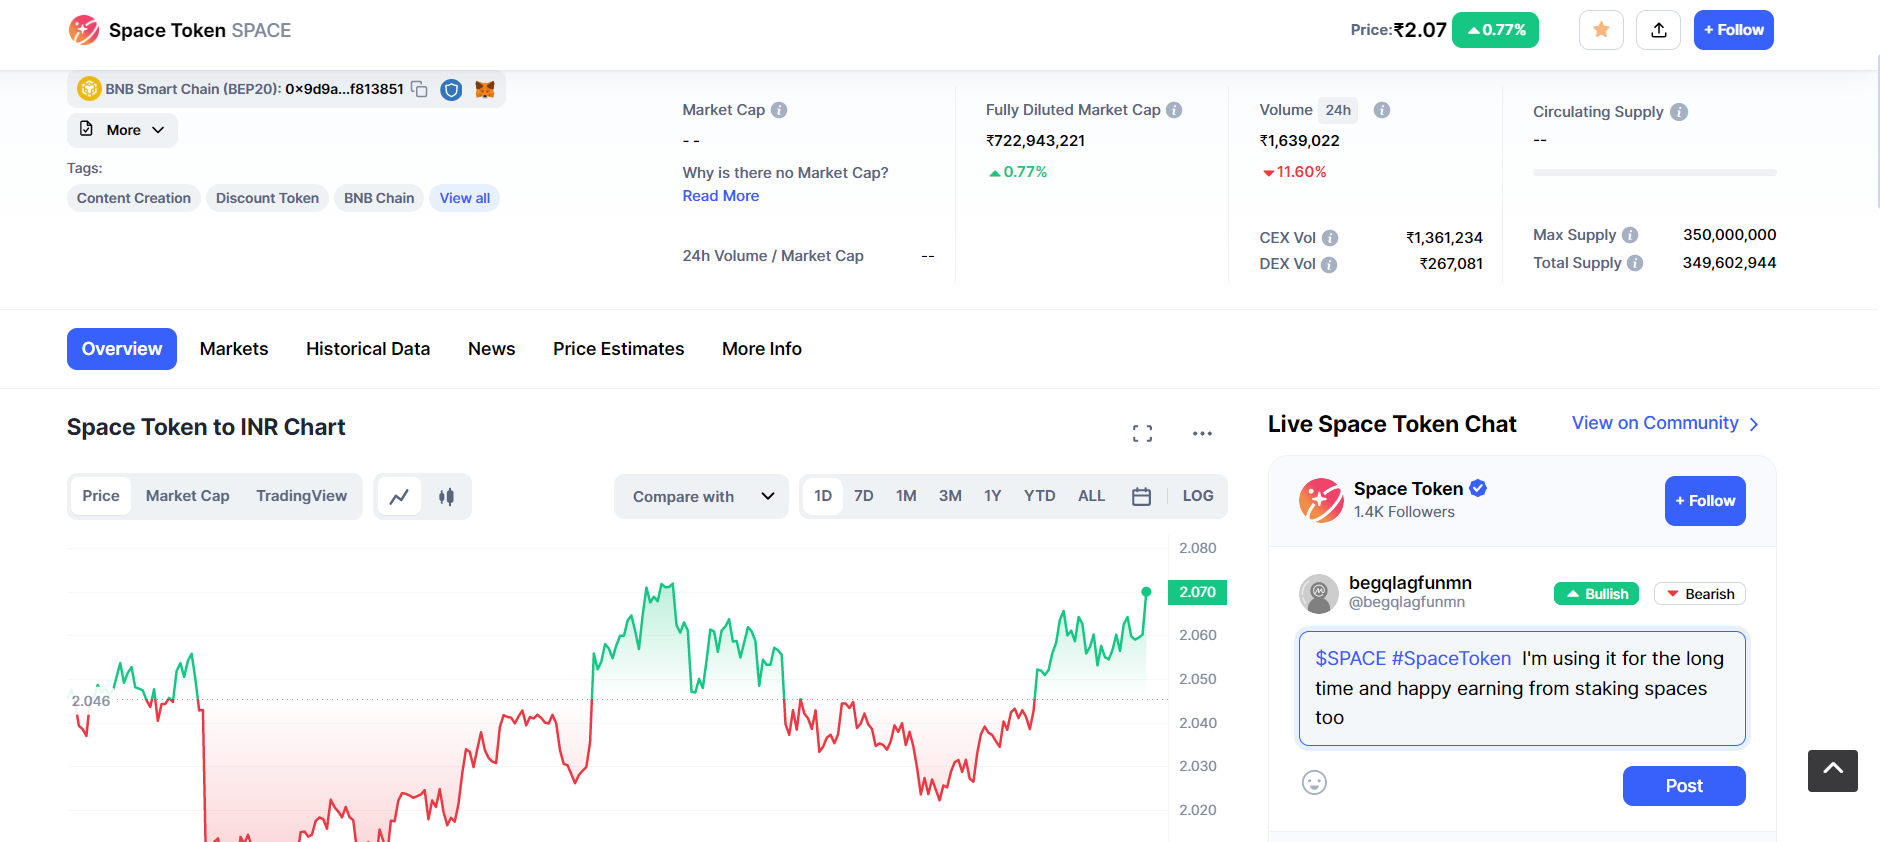
Task: Click the begqlagfunmn user avatar
Action: coord(1319,594)
